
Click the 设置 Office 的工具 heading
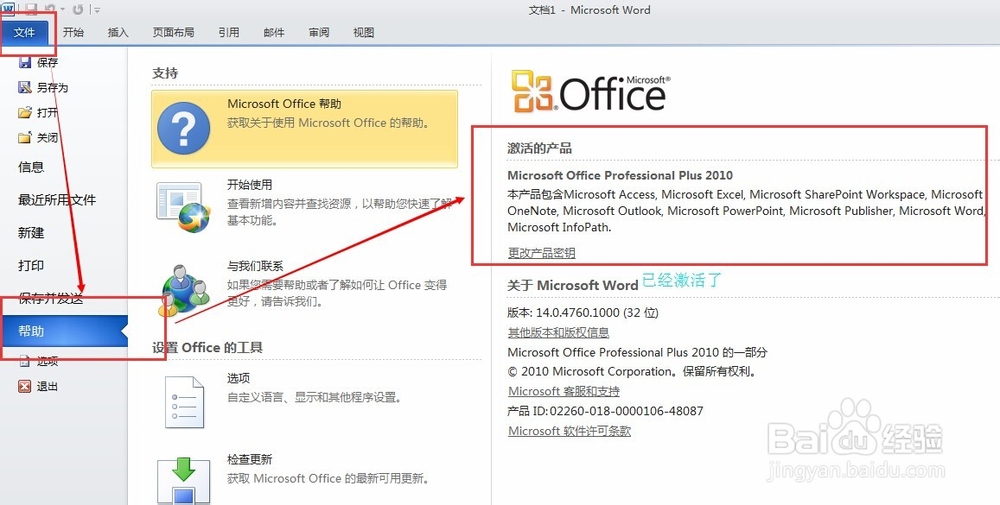pos(207,348)
